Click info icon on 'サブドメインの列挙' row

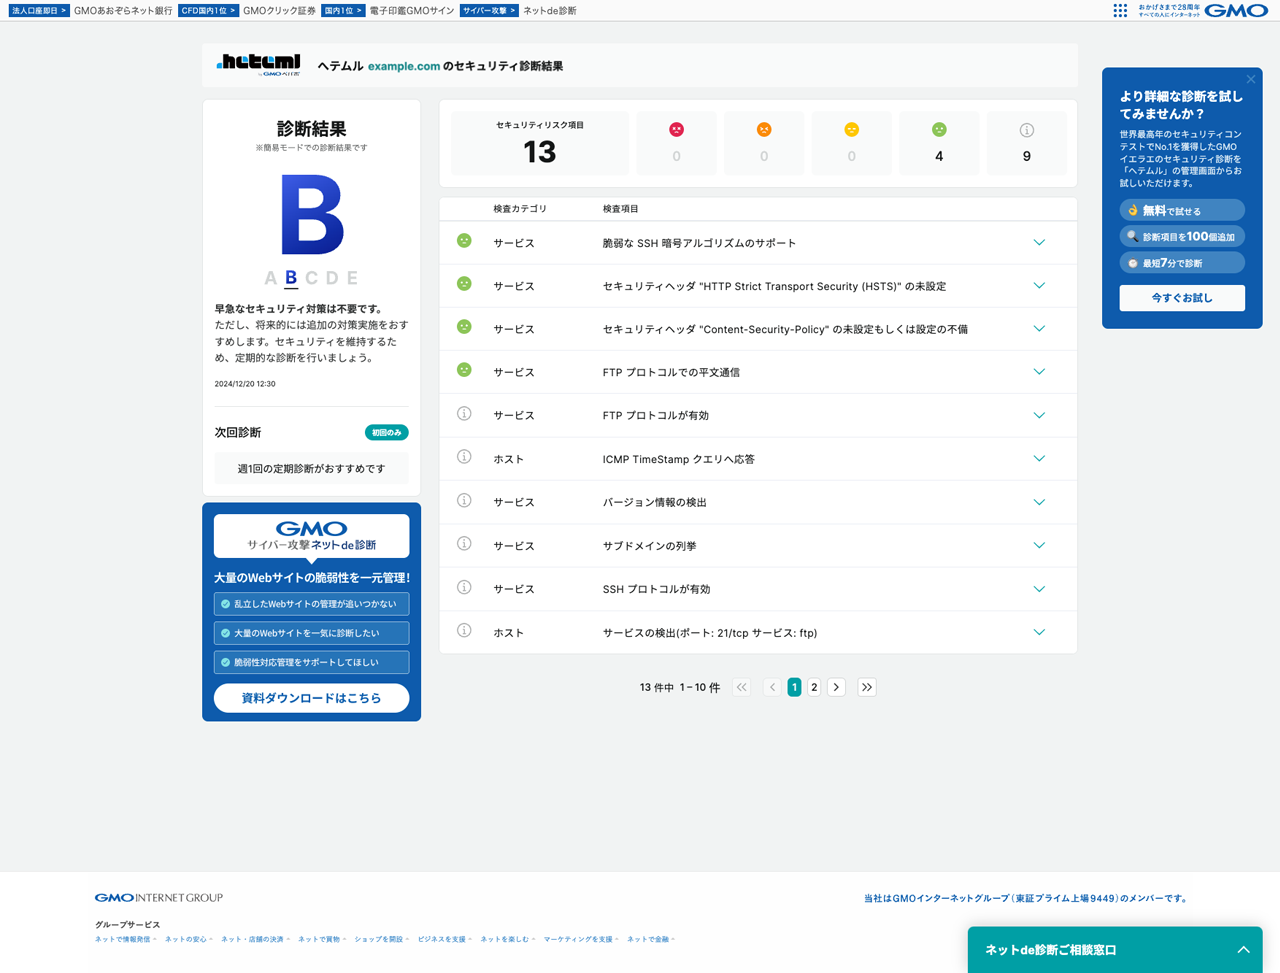(464, 544)
